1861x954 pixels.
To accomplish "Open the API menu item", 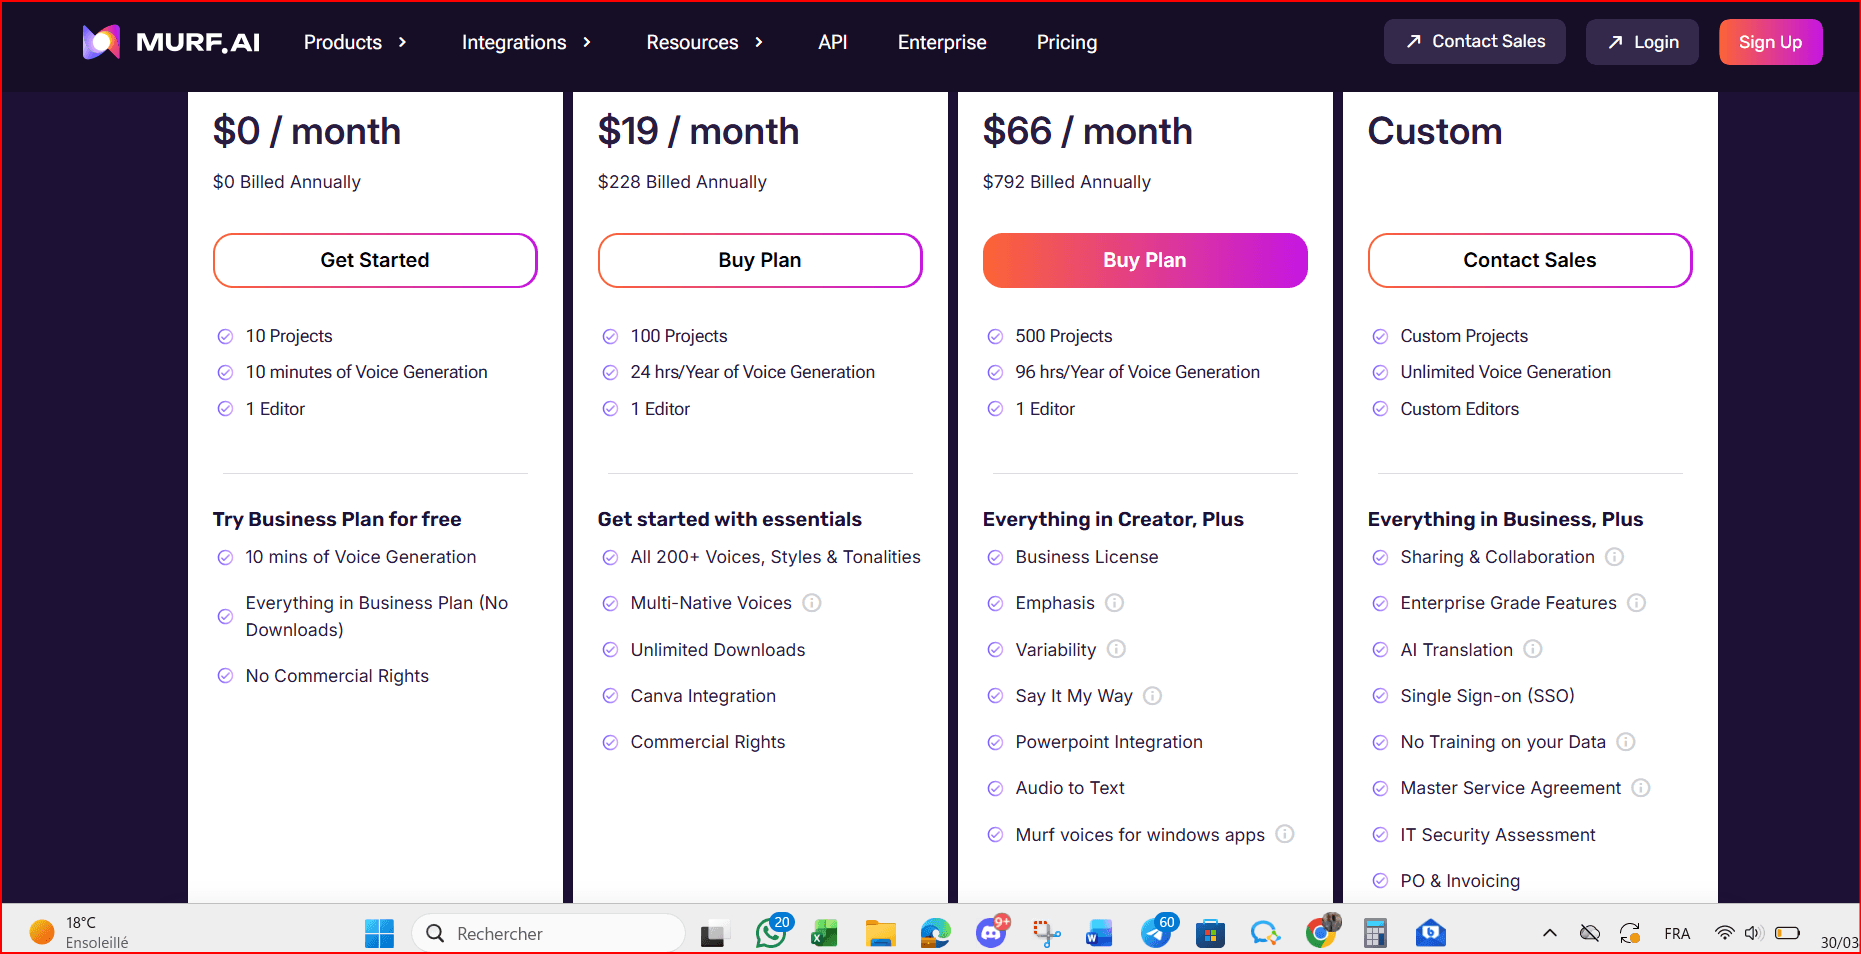I will coord(832,42).
